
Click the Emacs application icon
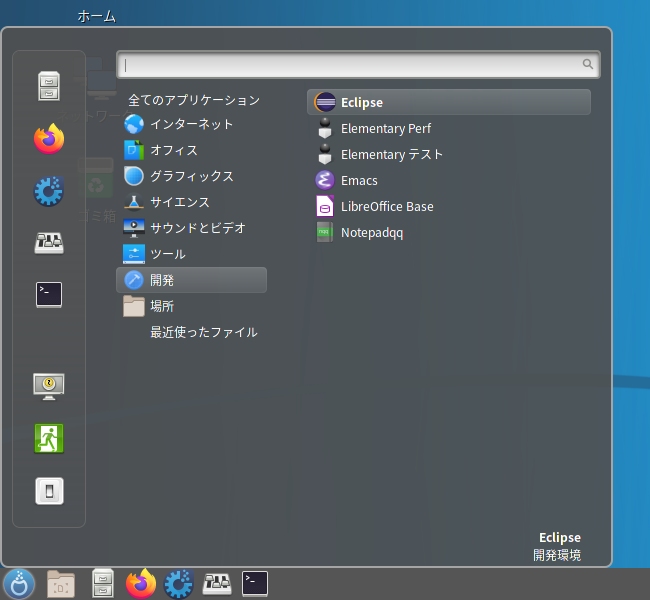click(325, 180)
